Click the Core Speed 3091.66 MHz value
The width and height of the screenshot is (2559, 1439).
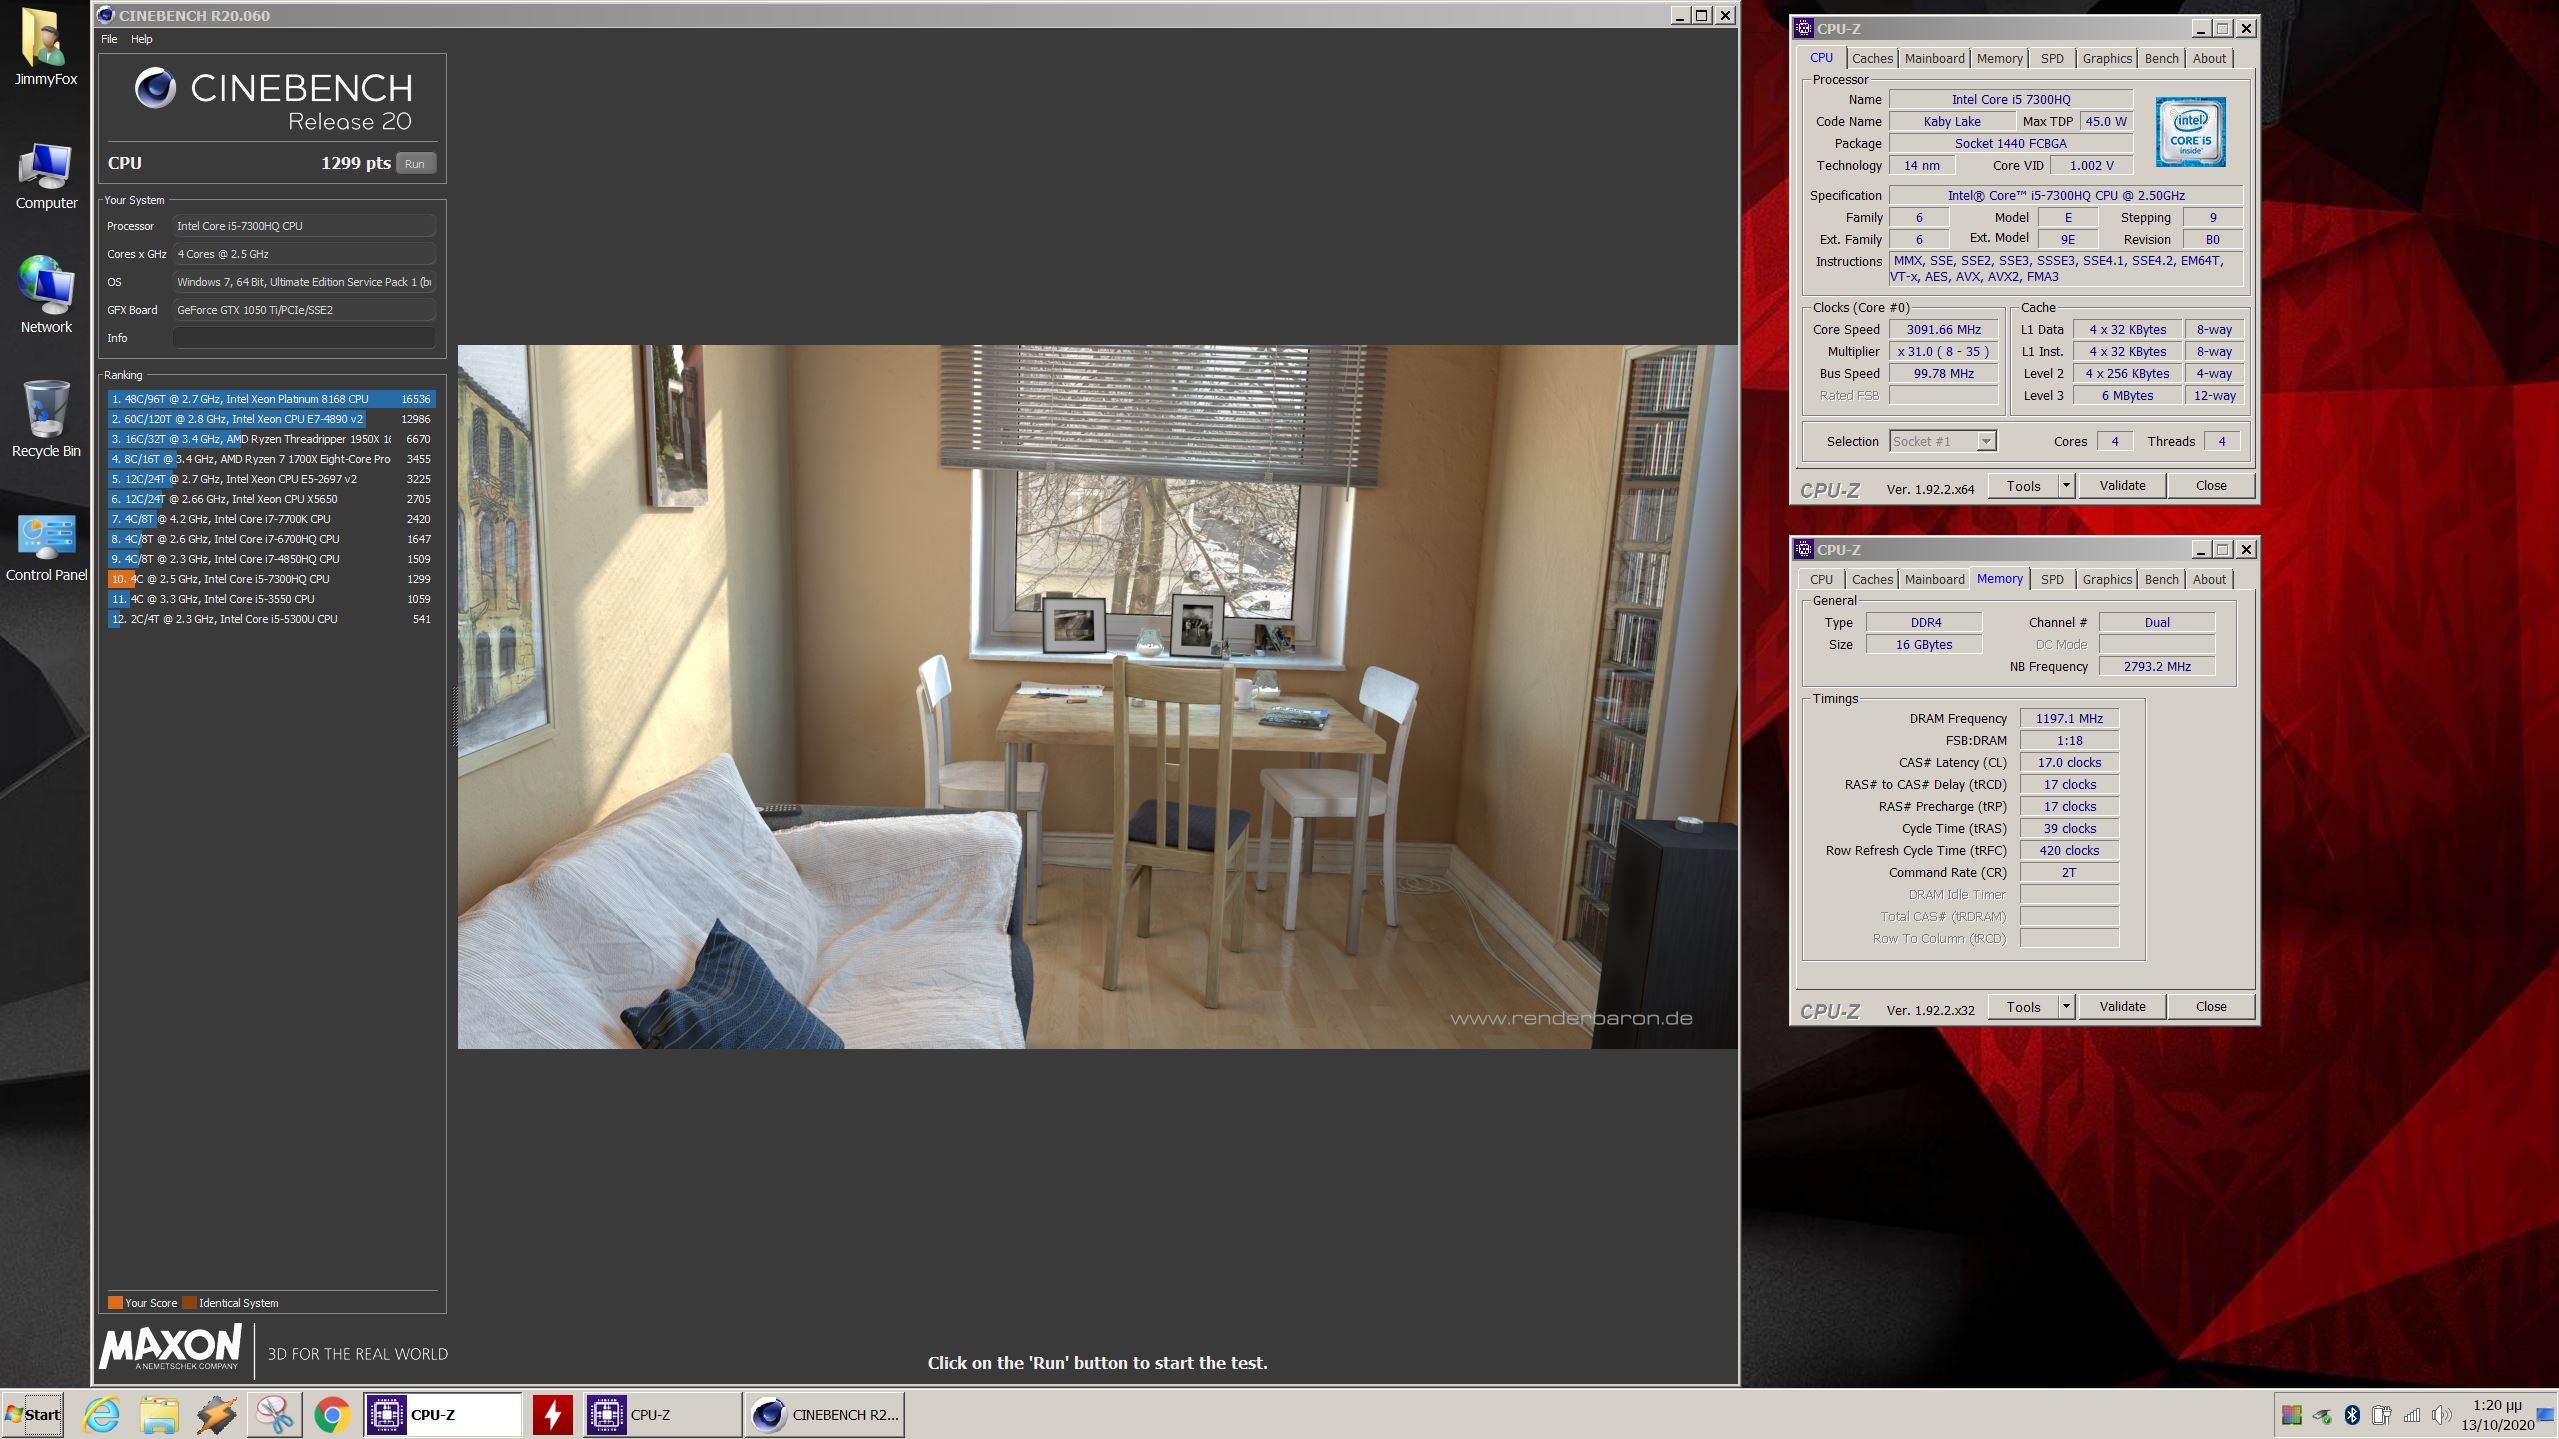pyautogui.click(x=1943, y=330)
